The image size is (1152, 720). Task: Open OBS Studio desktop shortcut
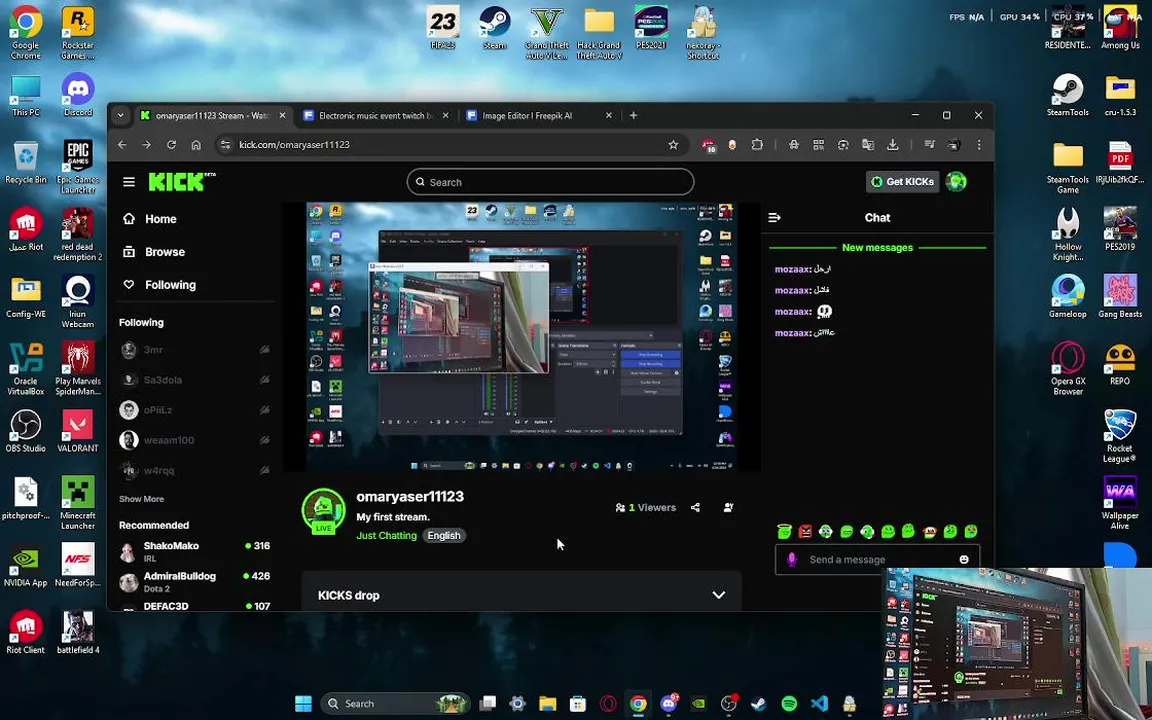point(26,431)
